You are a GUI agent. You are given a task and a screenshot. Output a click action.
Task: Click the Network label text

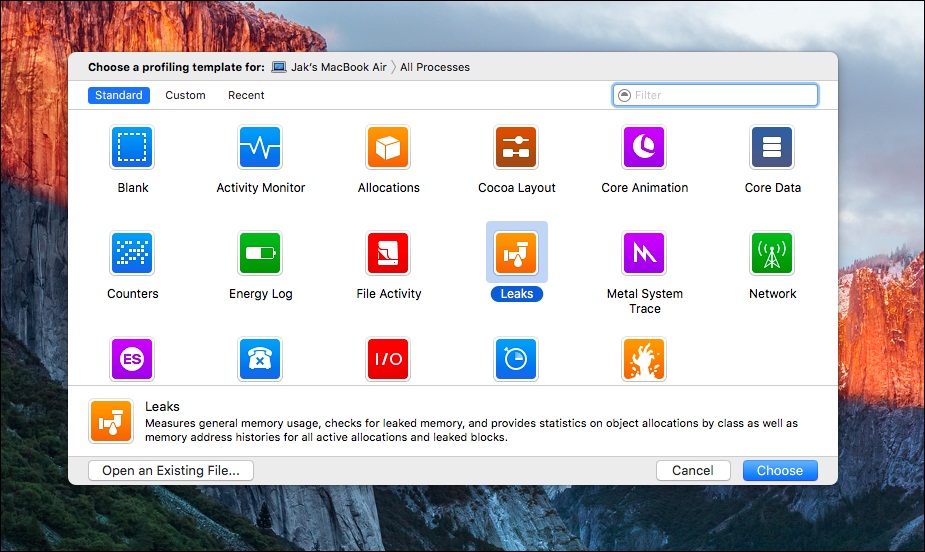click(x=773, y=294)
